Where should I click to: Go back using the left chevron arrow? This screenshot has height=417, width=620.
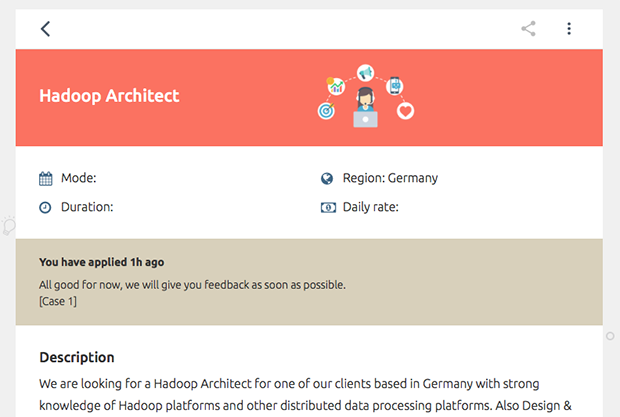click(x=45, y=29)
